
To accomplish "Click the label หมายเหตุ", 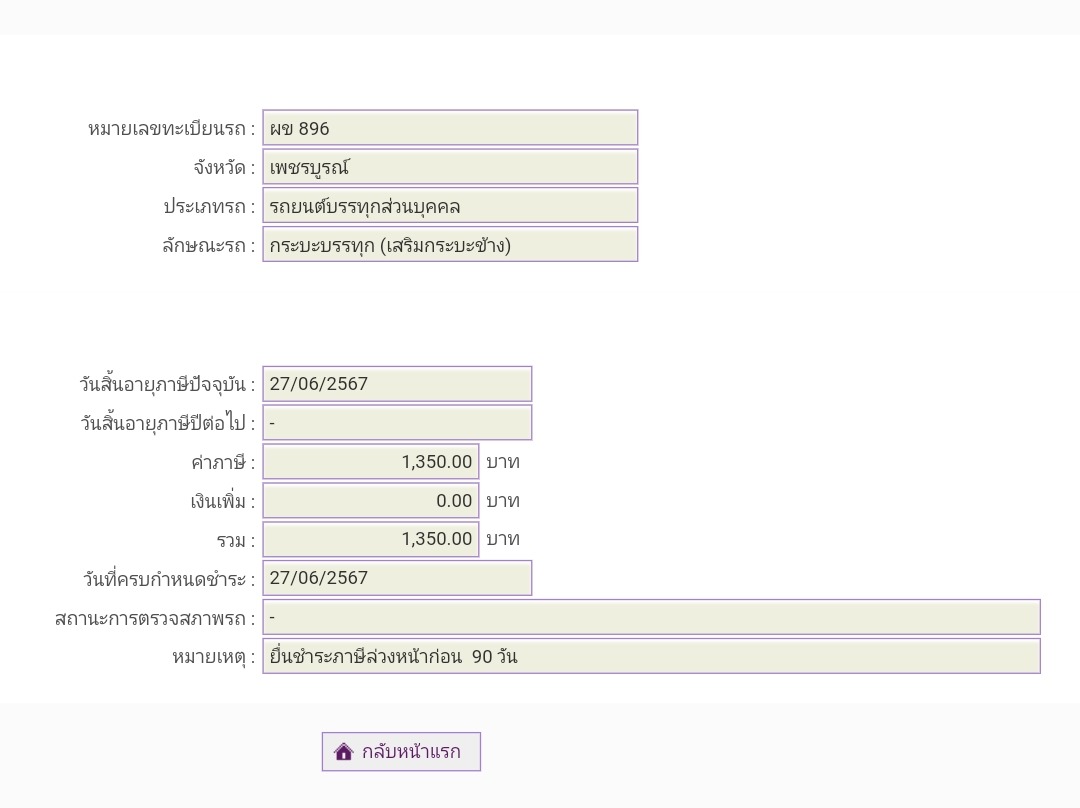I will 214,657.
